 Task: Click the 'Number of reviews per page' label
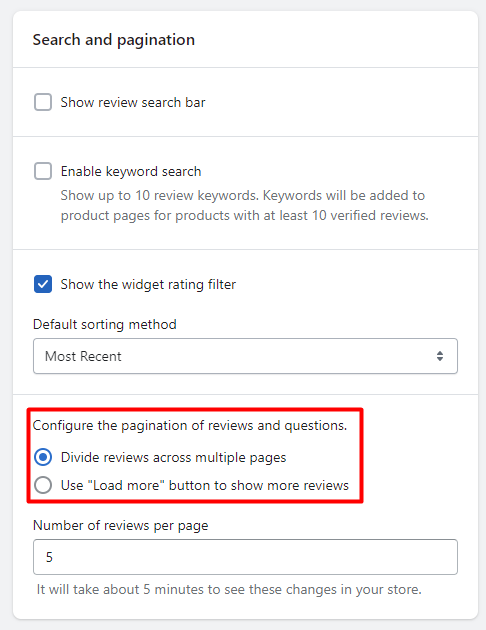coord(120,526)
